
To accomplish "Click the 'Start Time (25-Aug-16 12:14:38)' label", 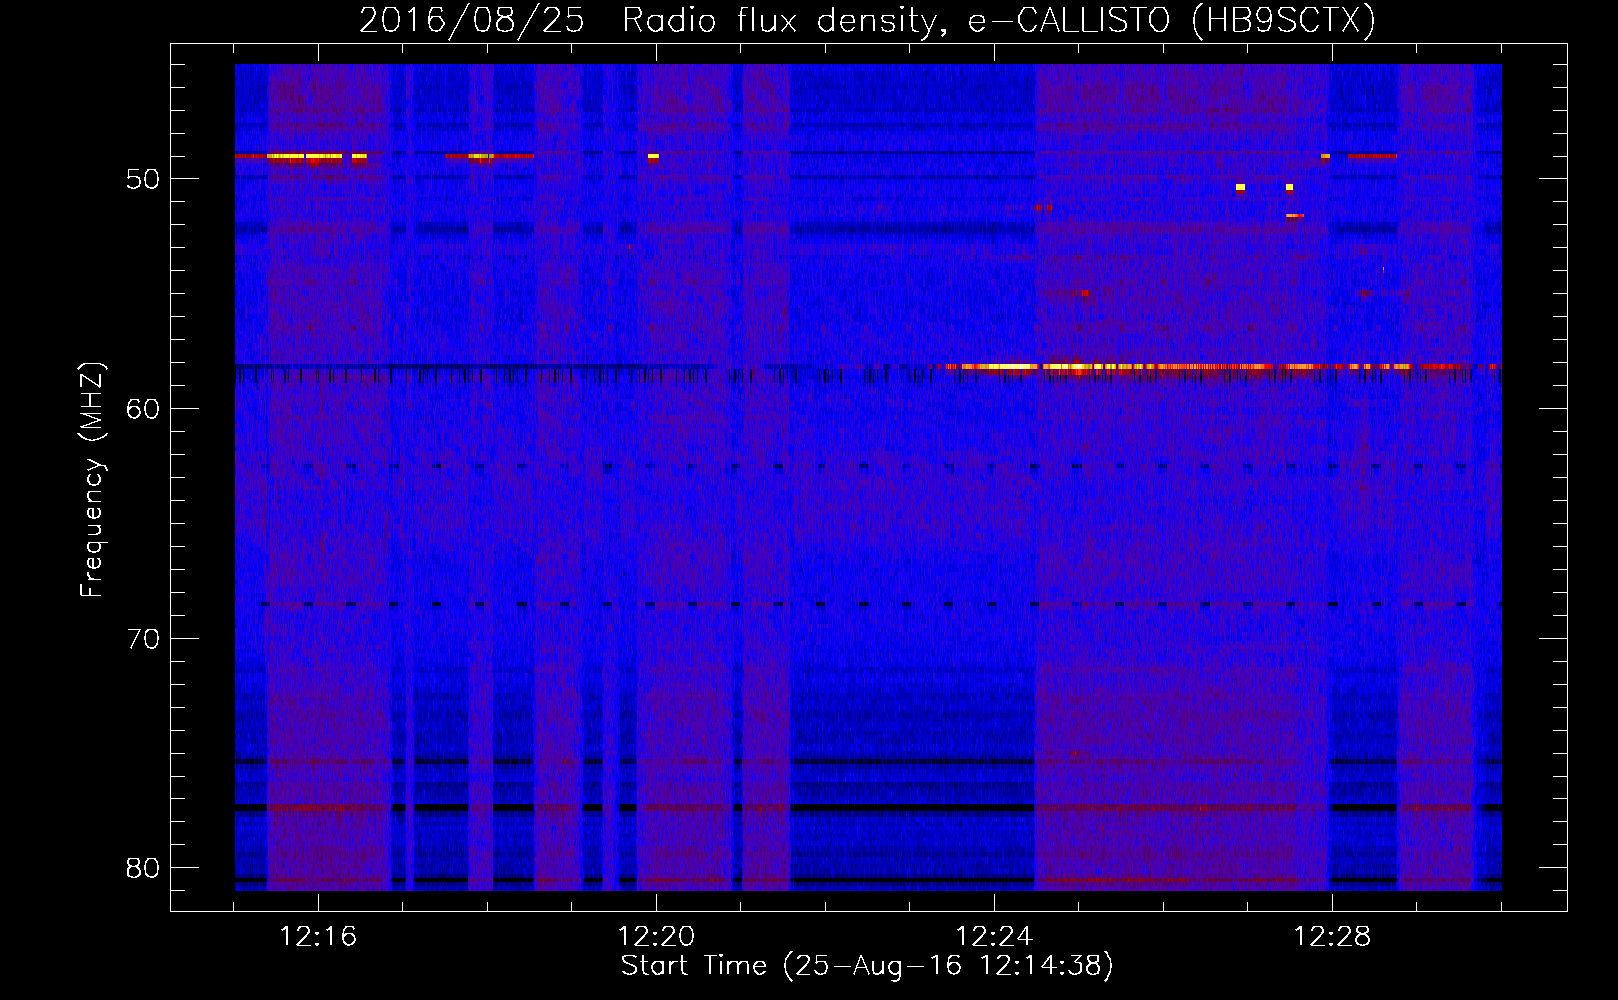I will [867, 966].
